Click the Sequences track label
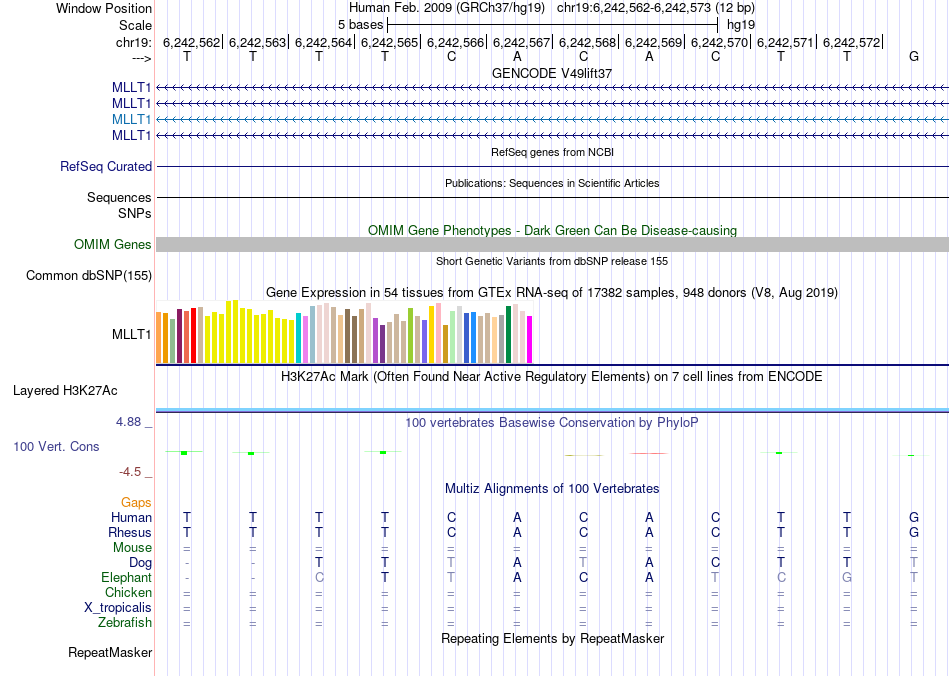This screenshot has height=676, width=950. coord(119,197)
